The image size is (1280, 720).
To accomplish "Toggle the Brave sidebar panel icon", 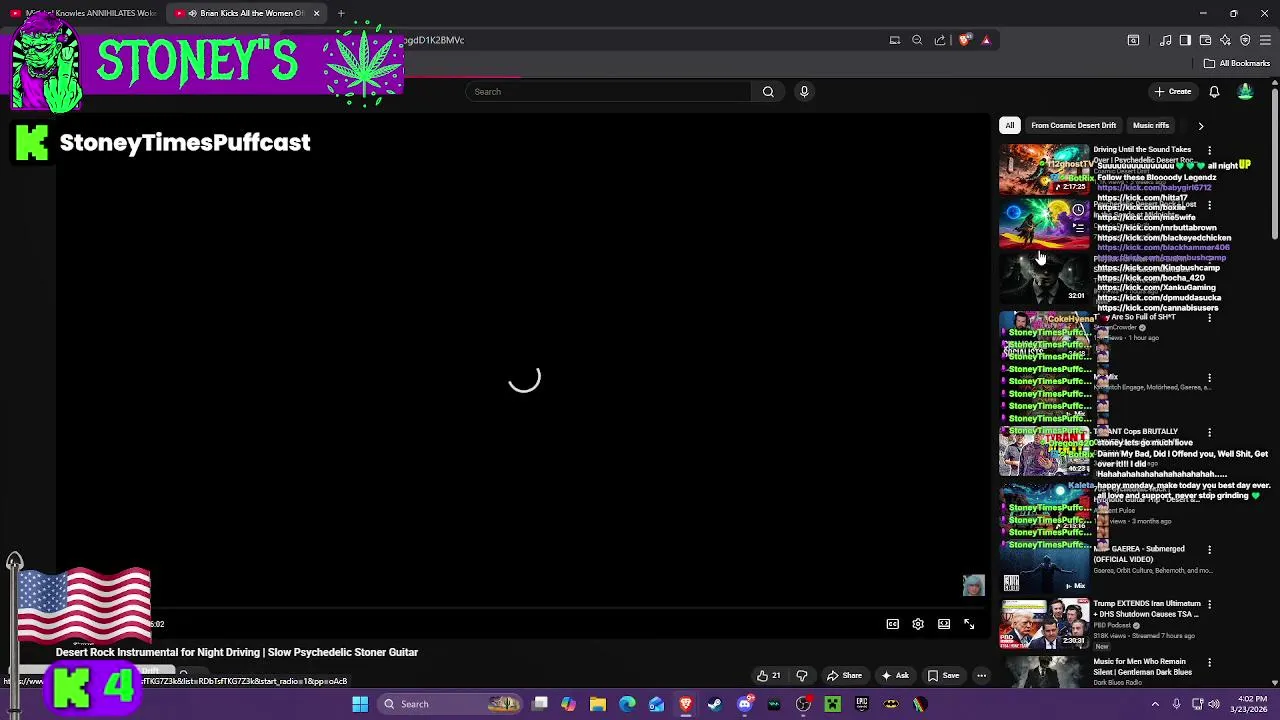I will tap(1185, 40).
